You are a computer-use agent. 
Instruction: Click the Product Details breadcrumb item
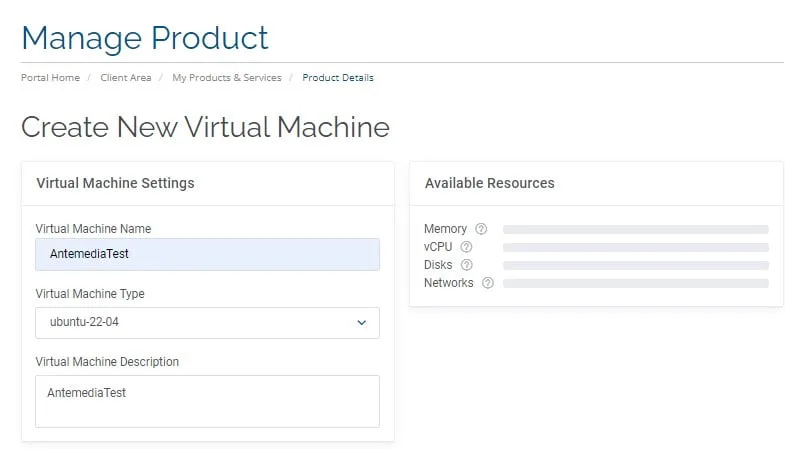pyautogui.click(x=338, y=78)
